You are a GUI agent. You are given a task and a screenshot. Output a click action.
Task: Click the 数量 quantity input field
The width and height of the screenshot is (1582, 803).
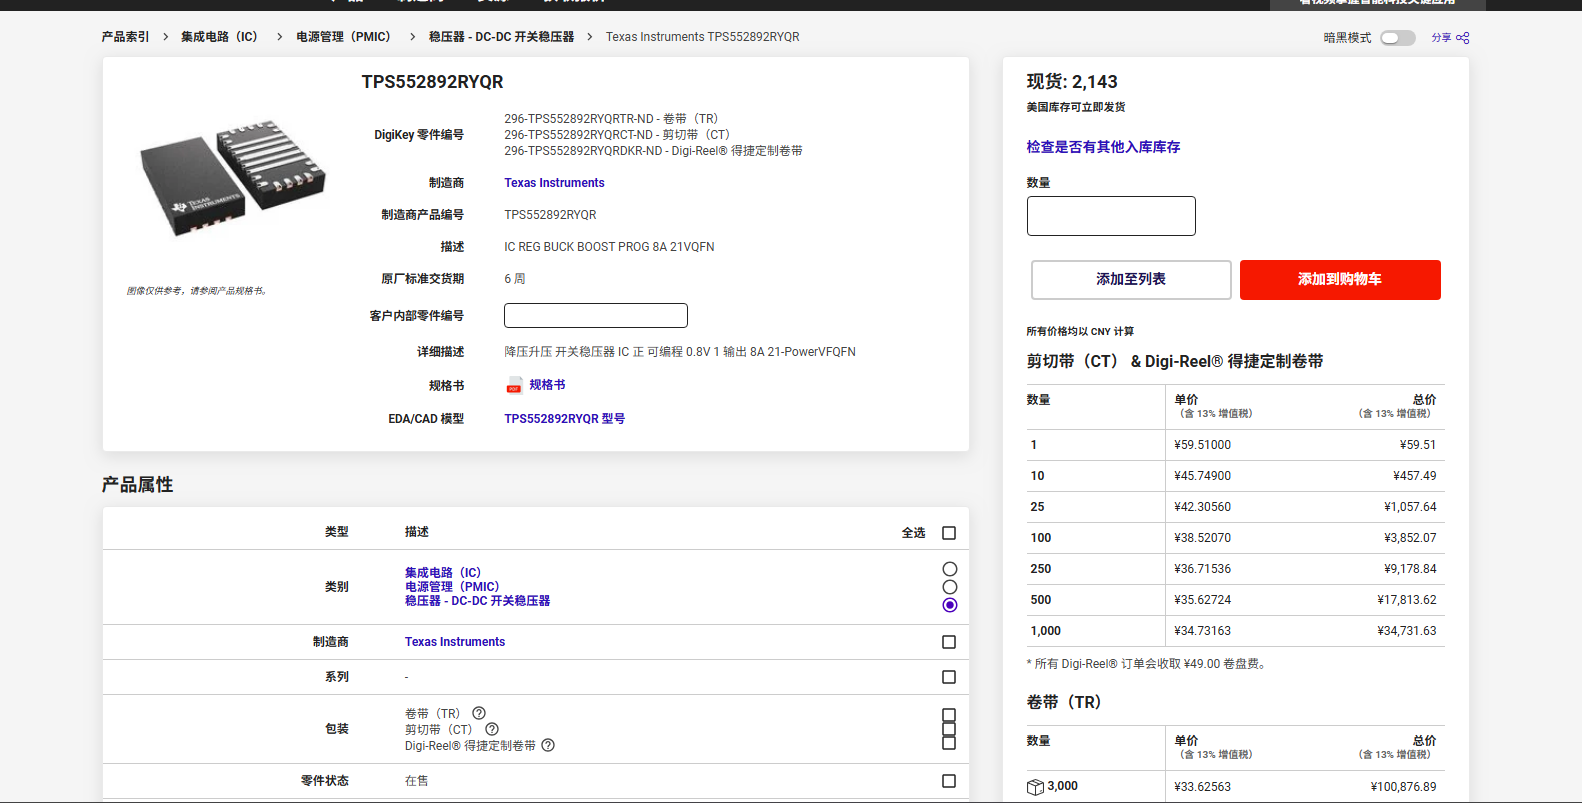point(1111,216)
